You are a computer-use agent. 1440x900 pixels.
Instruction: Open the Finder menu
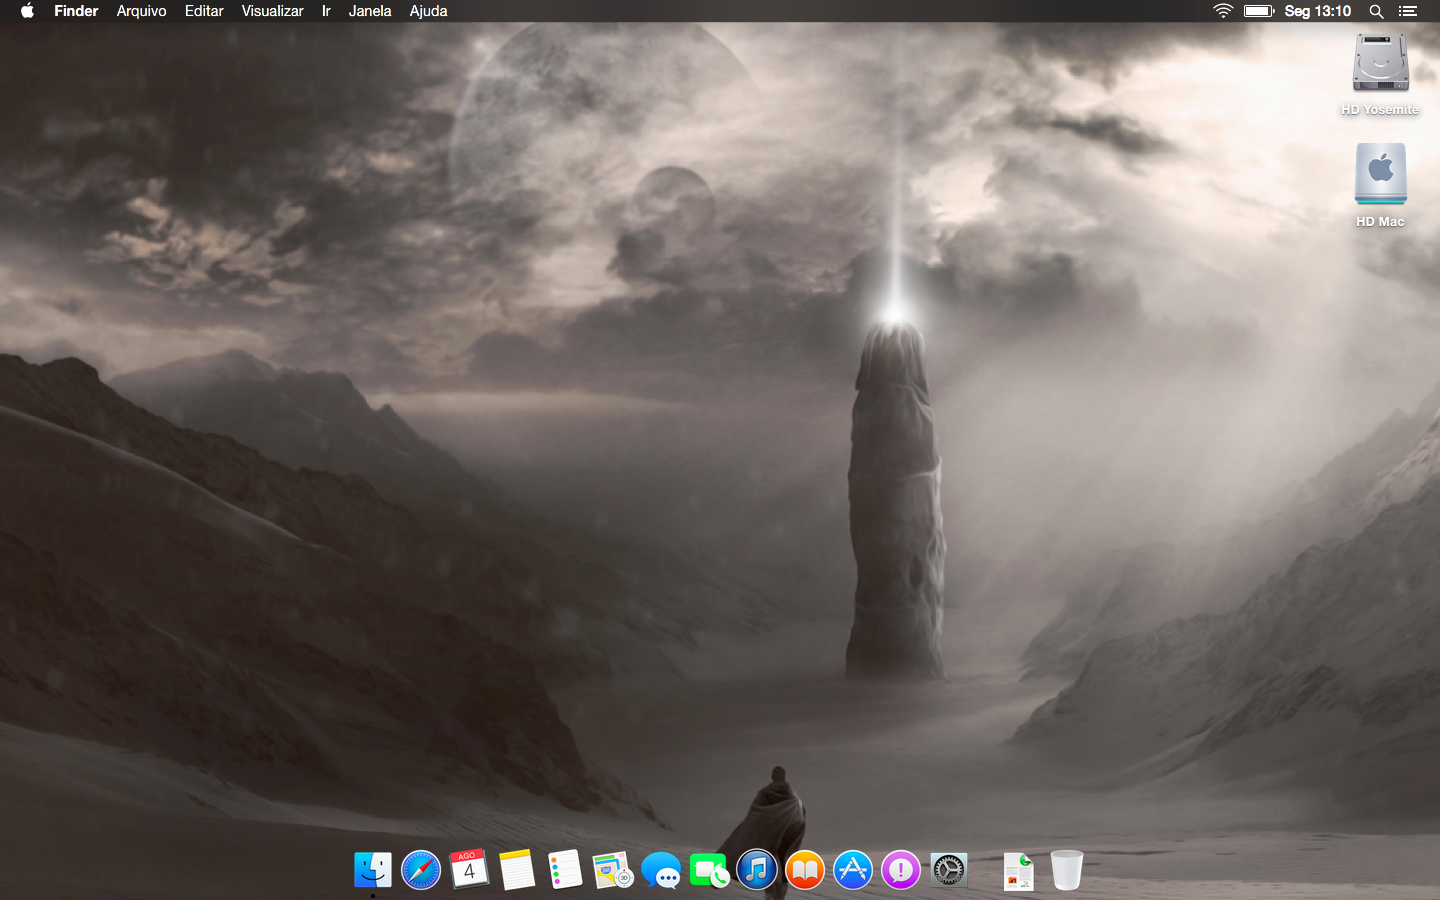coord(76,11)
